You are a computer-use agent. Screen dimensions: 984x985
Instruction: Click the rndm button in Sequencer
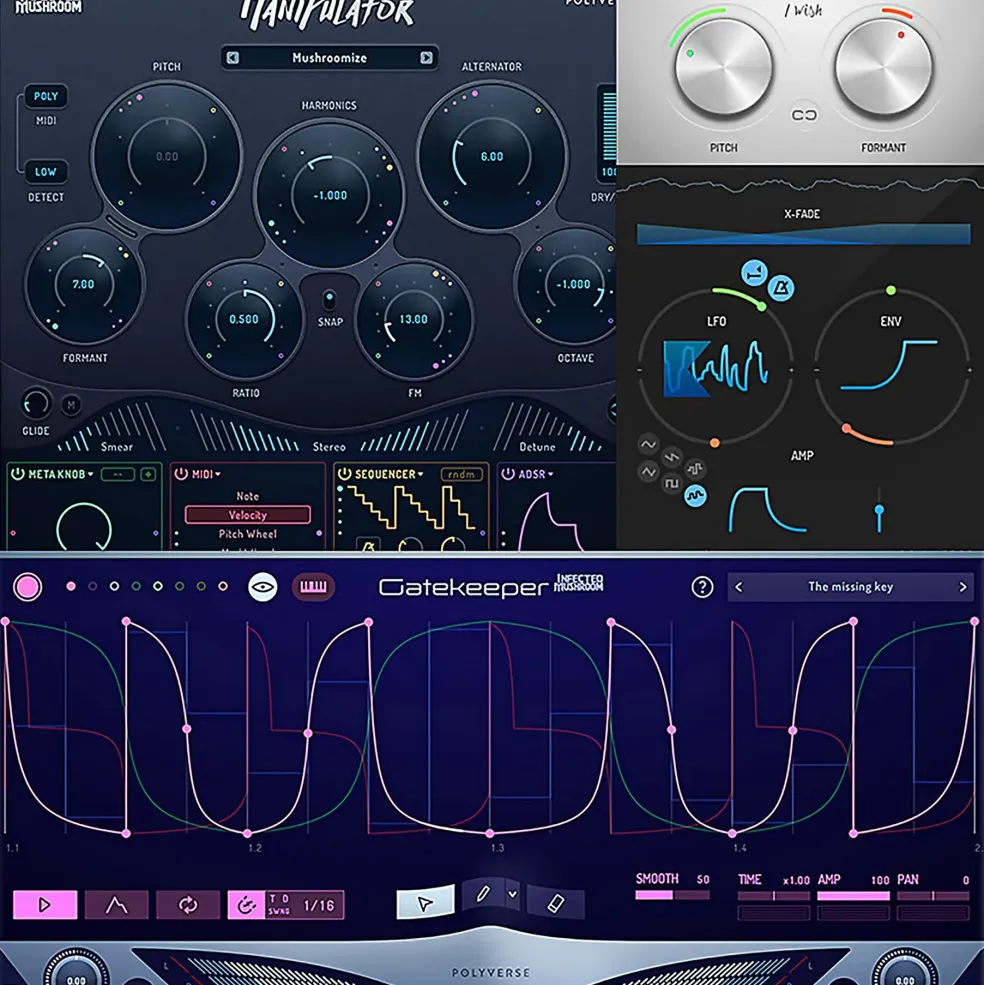pos(461,474)
